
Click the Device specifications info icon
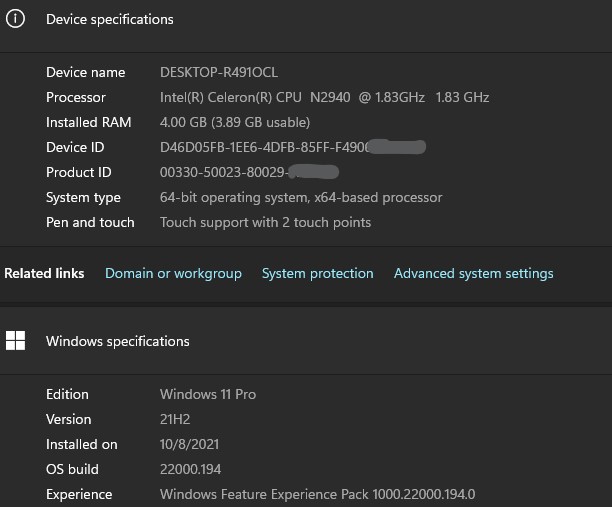15,19
